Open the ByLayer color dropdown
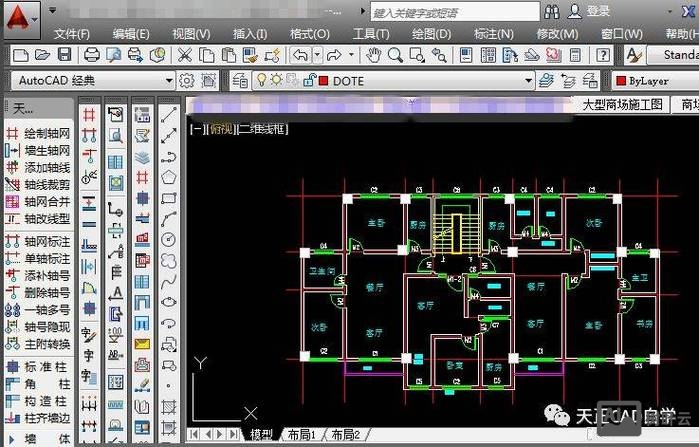 coord(655,81)
